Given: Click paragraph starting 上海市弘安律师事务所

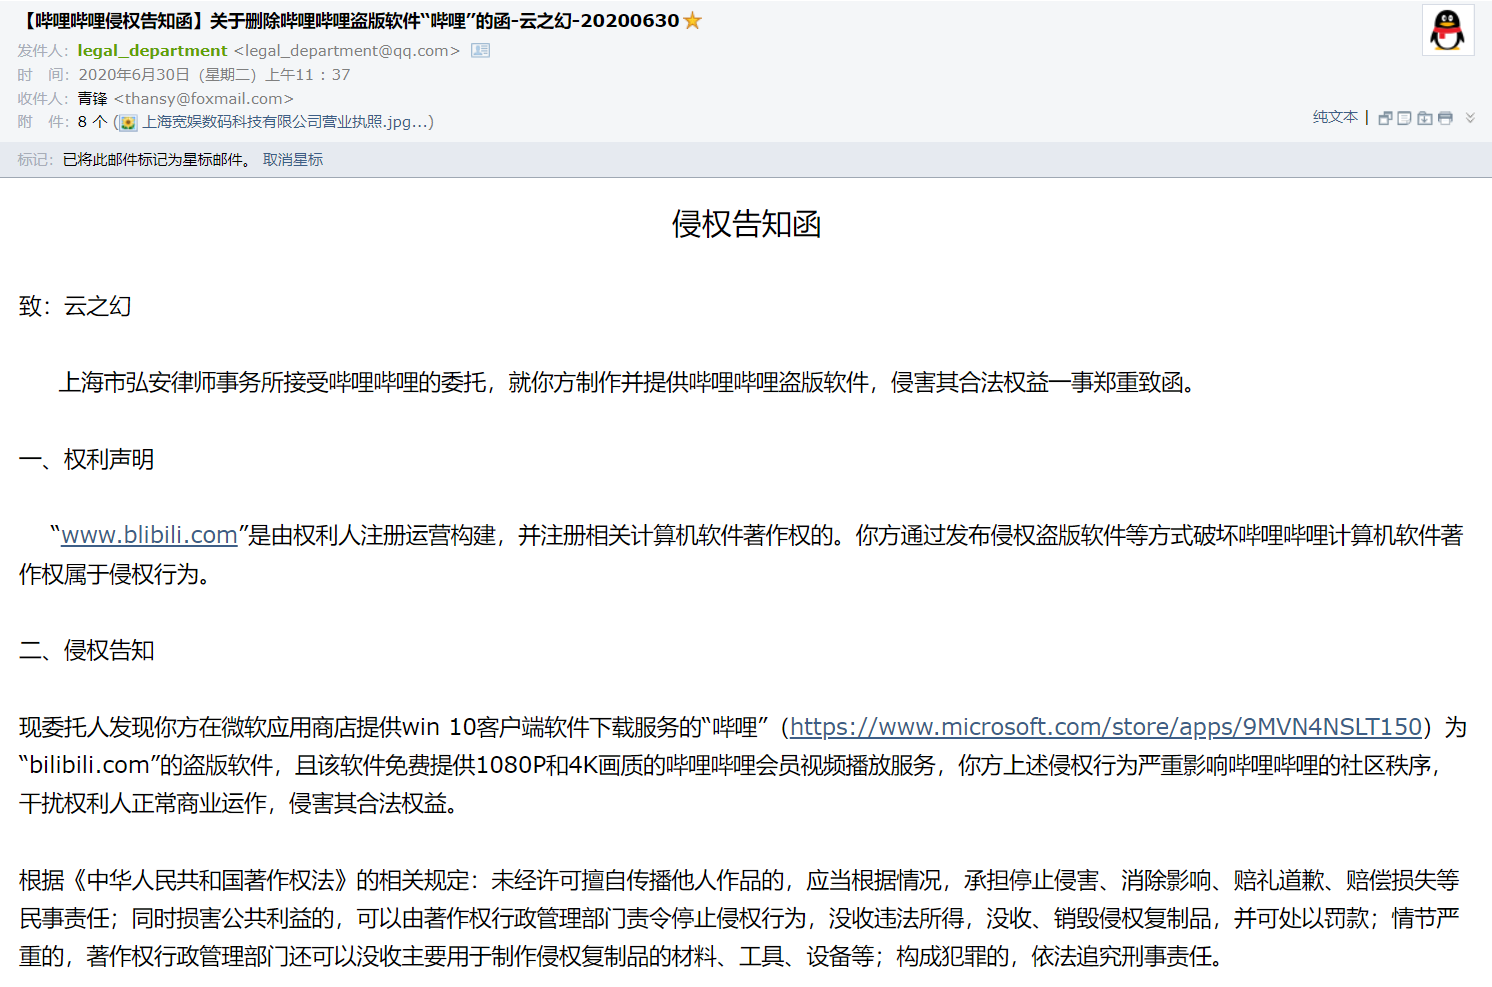Looking at the screenshot, I should click(x=627, y=382).
